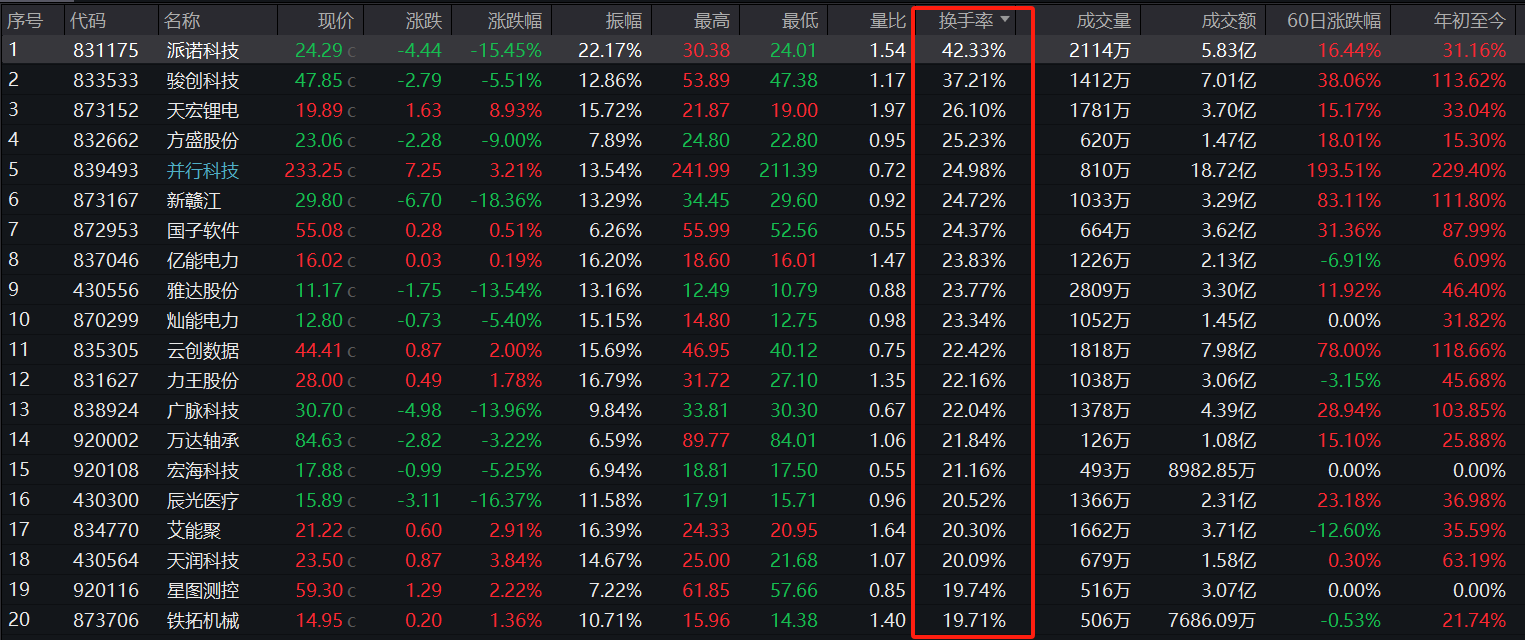Select stock 力王股份

coord(203,380)
